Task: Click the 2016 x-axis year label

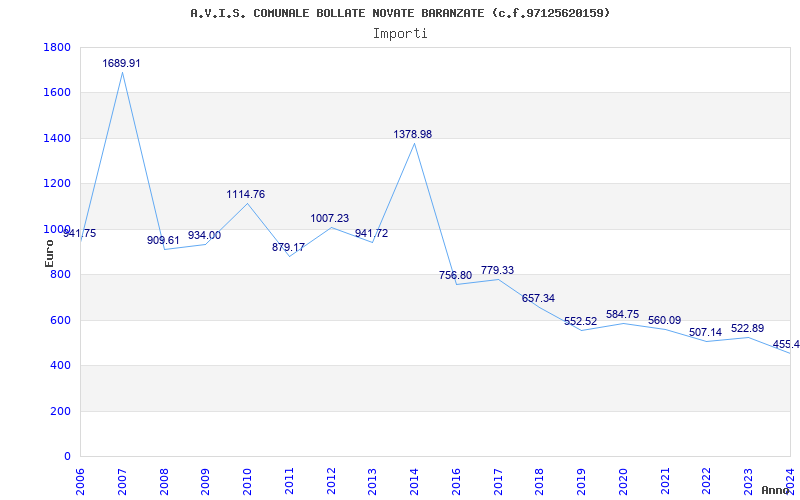Action: click(x=457, y=481)
